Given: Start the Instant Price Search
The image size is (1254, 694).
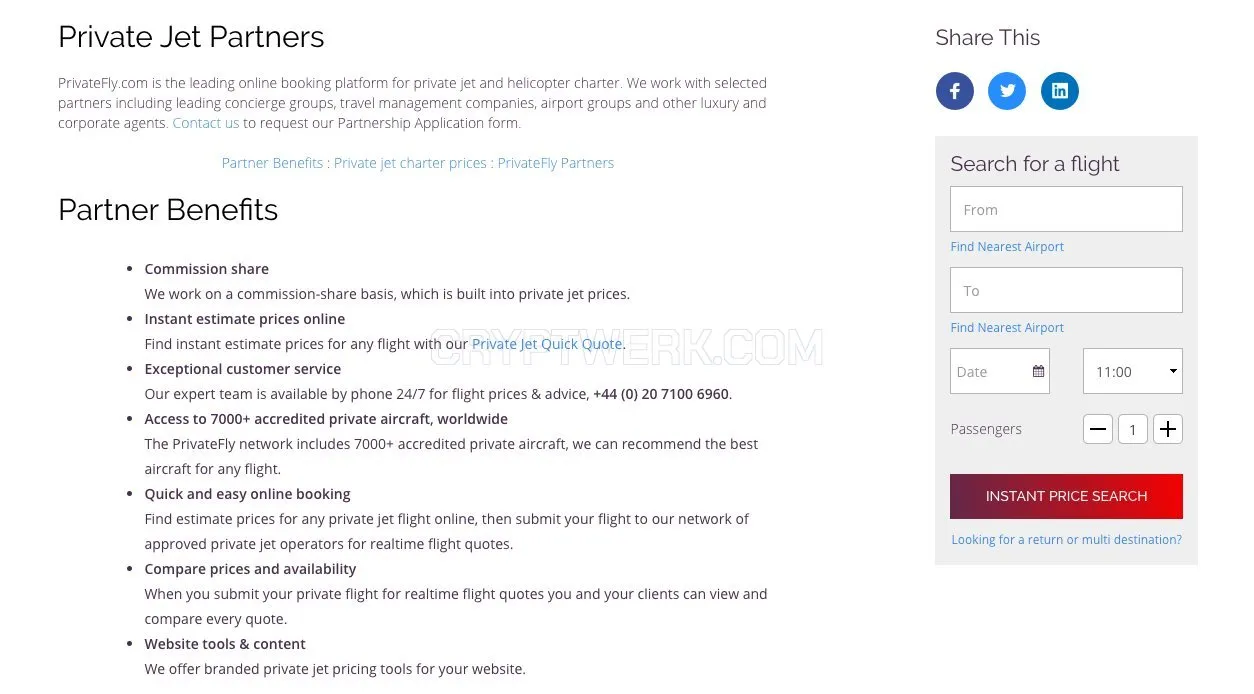Looking at the screenshot, I should point(1066,496).
